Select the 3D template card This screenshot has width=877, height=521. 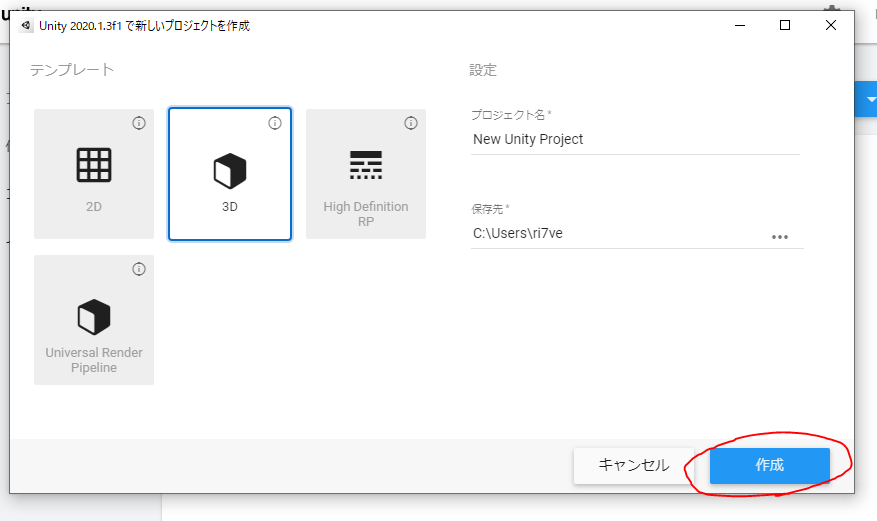point(230,174)
